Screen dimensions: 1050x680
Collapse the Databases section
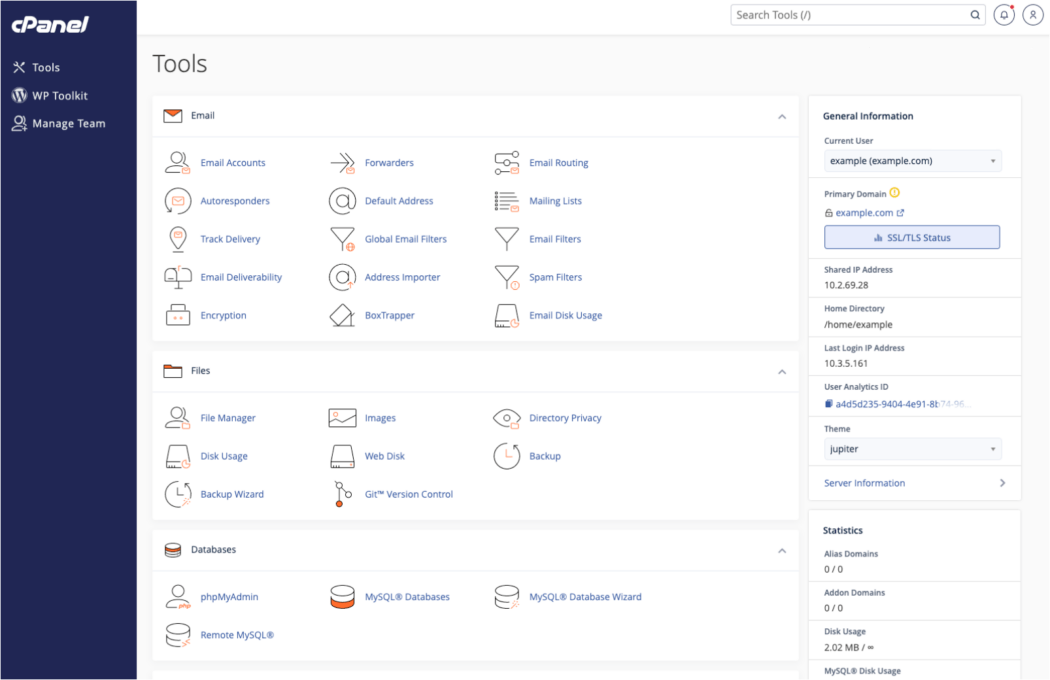[782, 550]
